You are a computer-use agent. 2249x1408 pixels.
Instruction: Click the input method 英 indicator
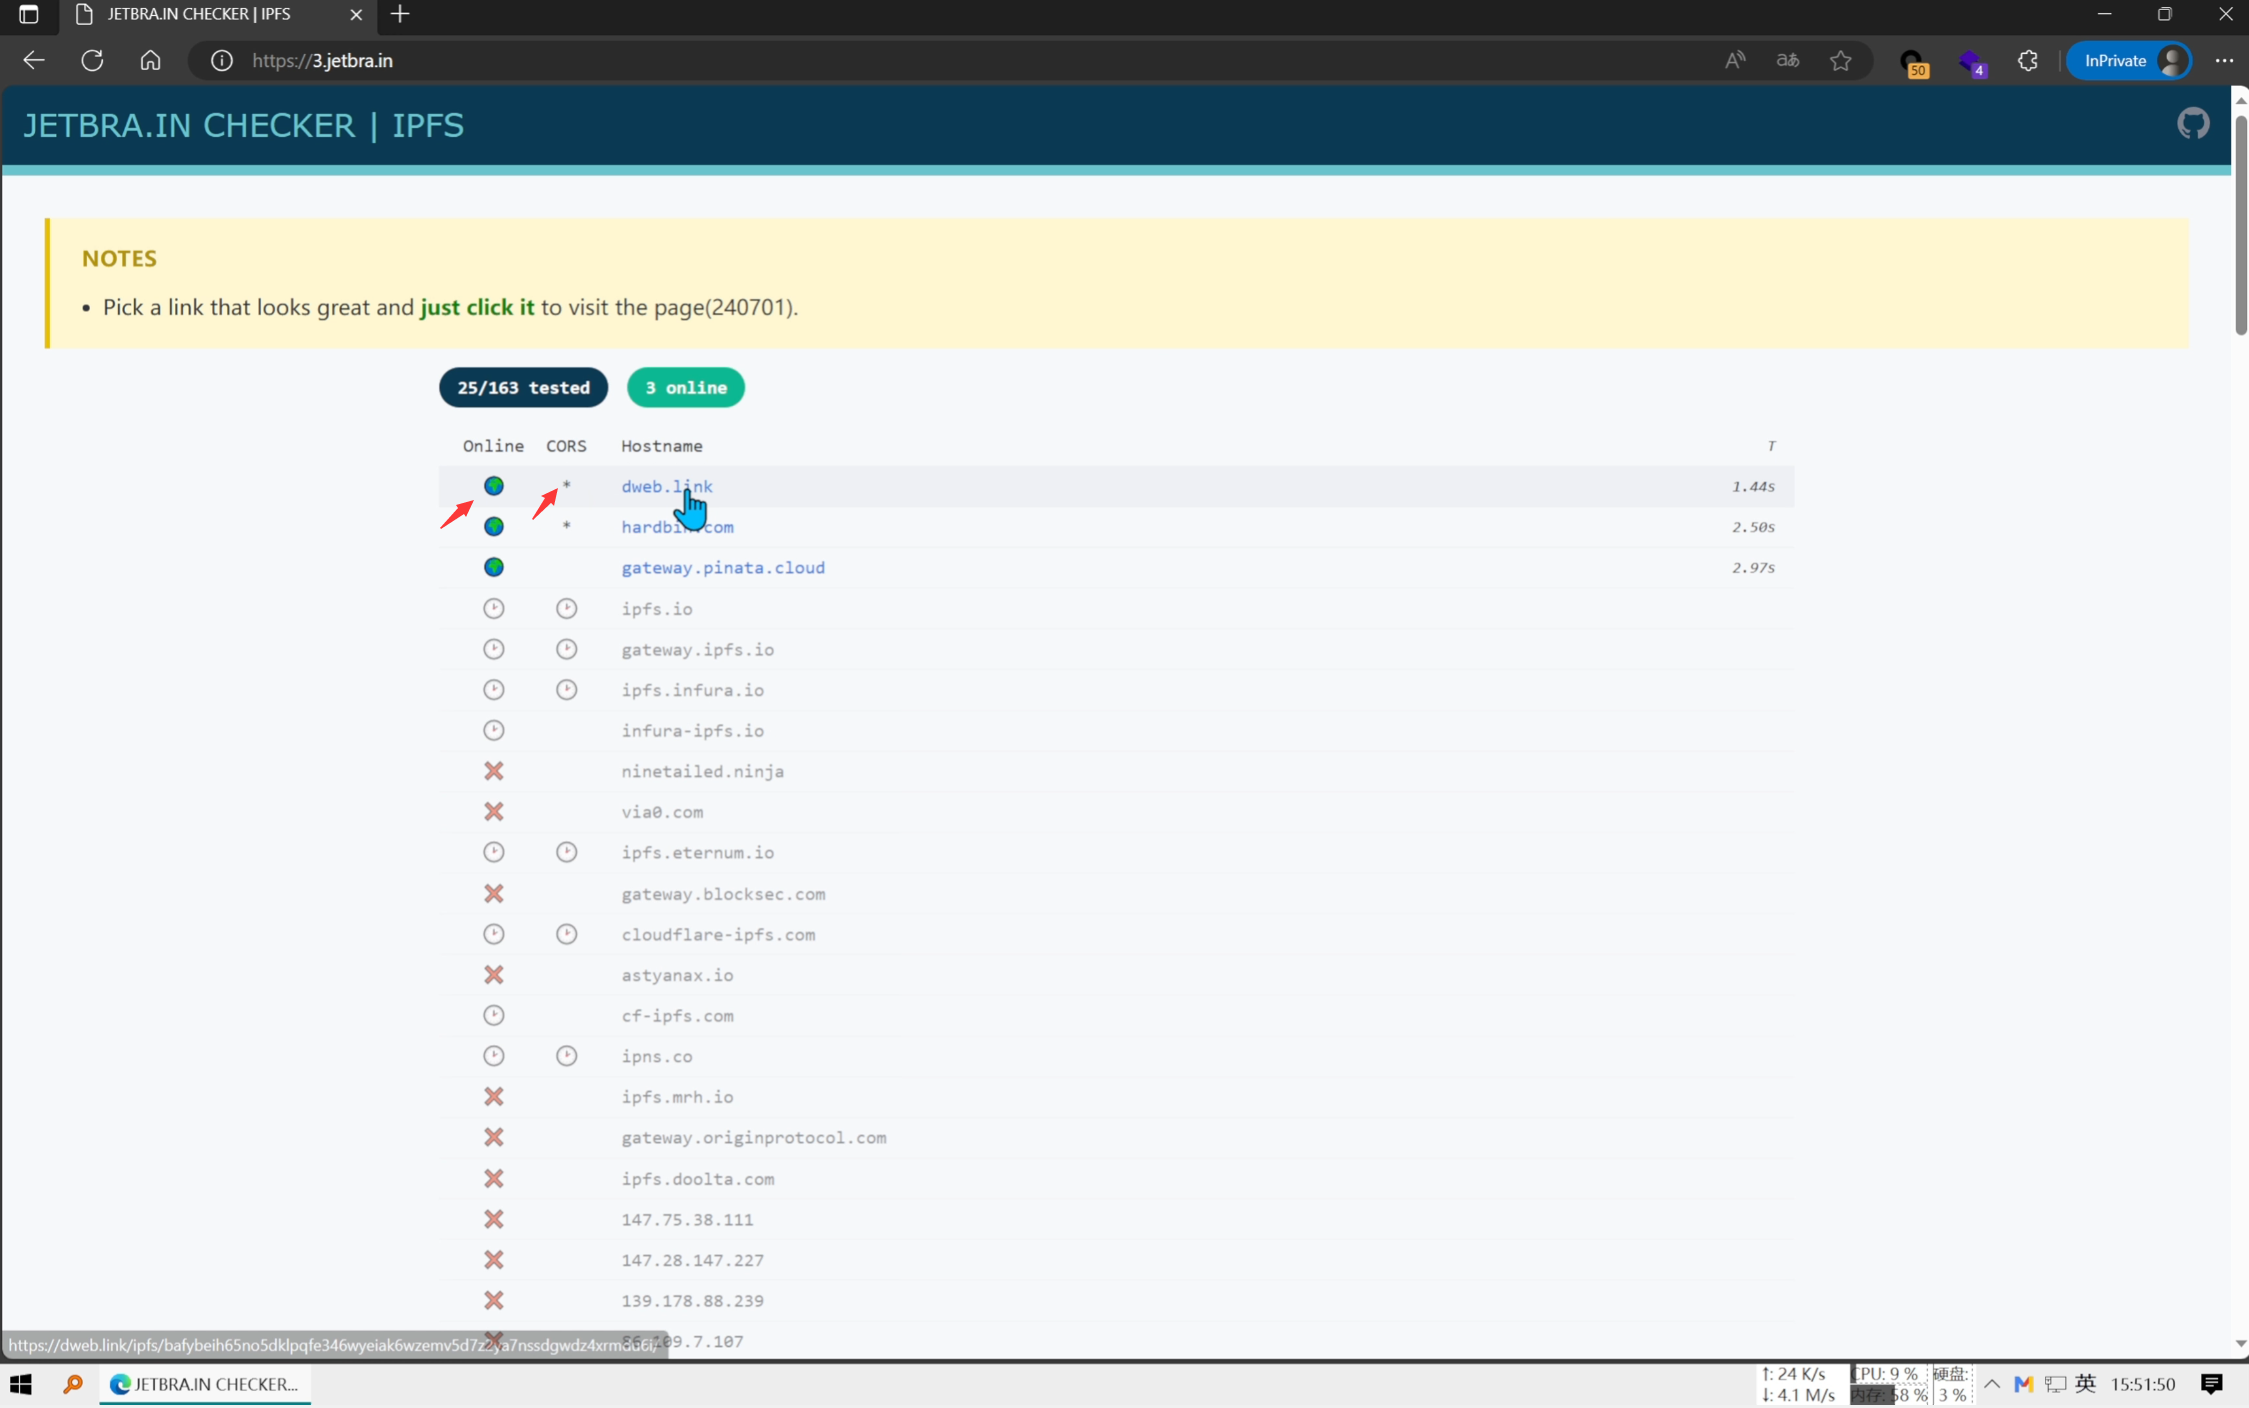2085,1384
